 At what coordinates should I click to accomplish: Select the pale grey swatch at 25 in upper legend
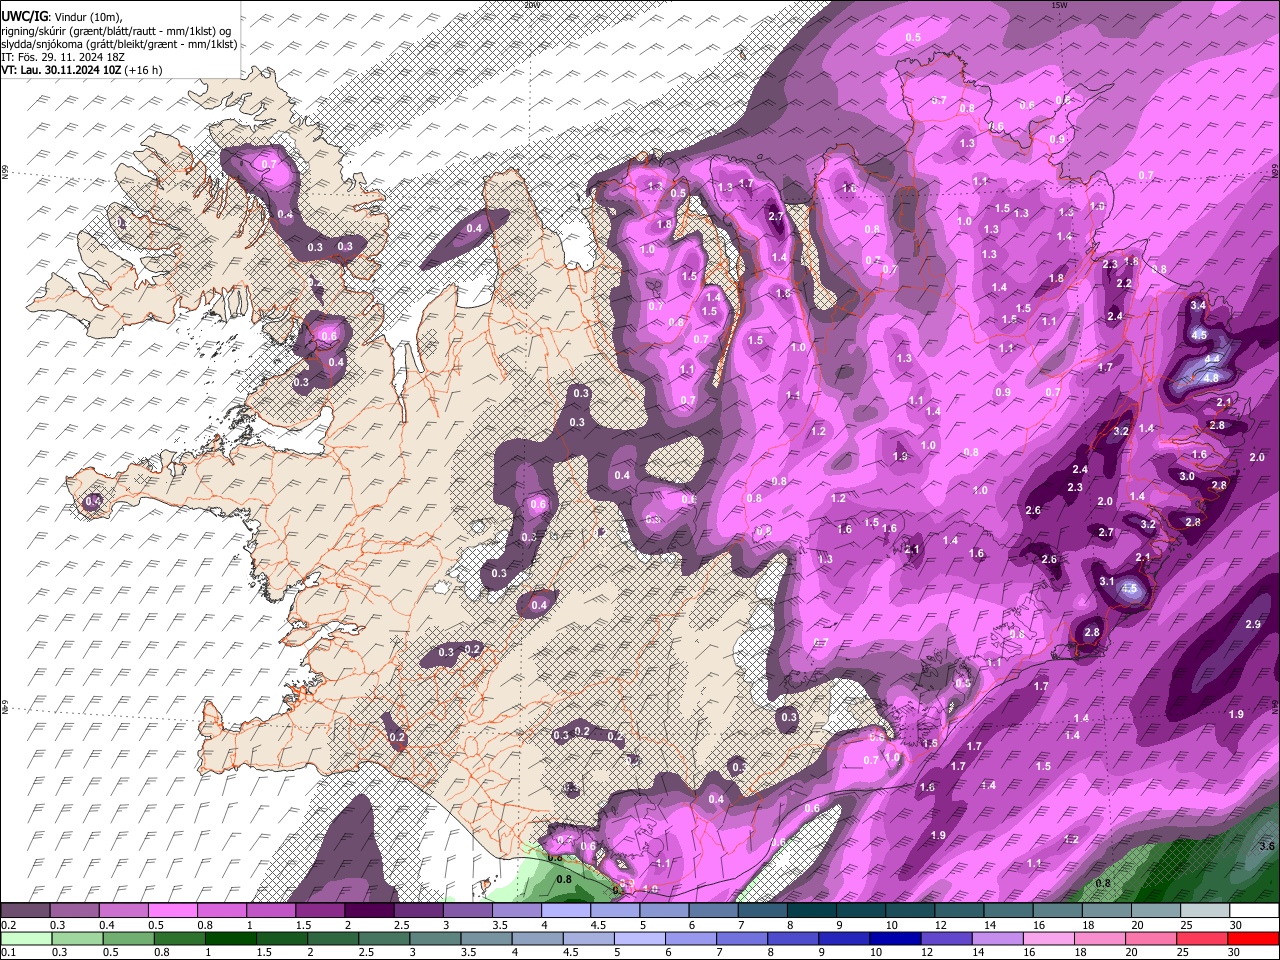pyautogui.click(x=1205, y=911)
